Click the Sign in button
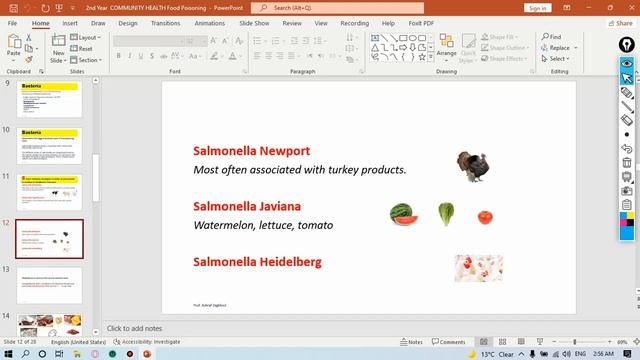The image size is (640, 360). pyautogui.click(x=538, y=8)
